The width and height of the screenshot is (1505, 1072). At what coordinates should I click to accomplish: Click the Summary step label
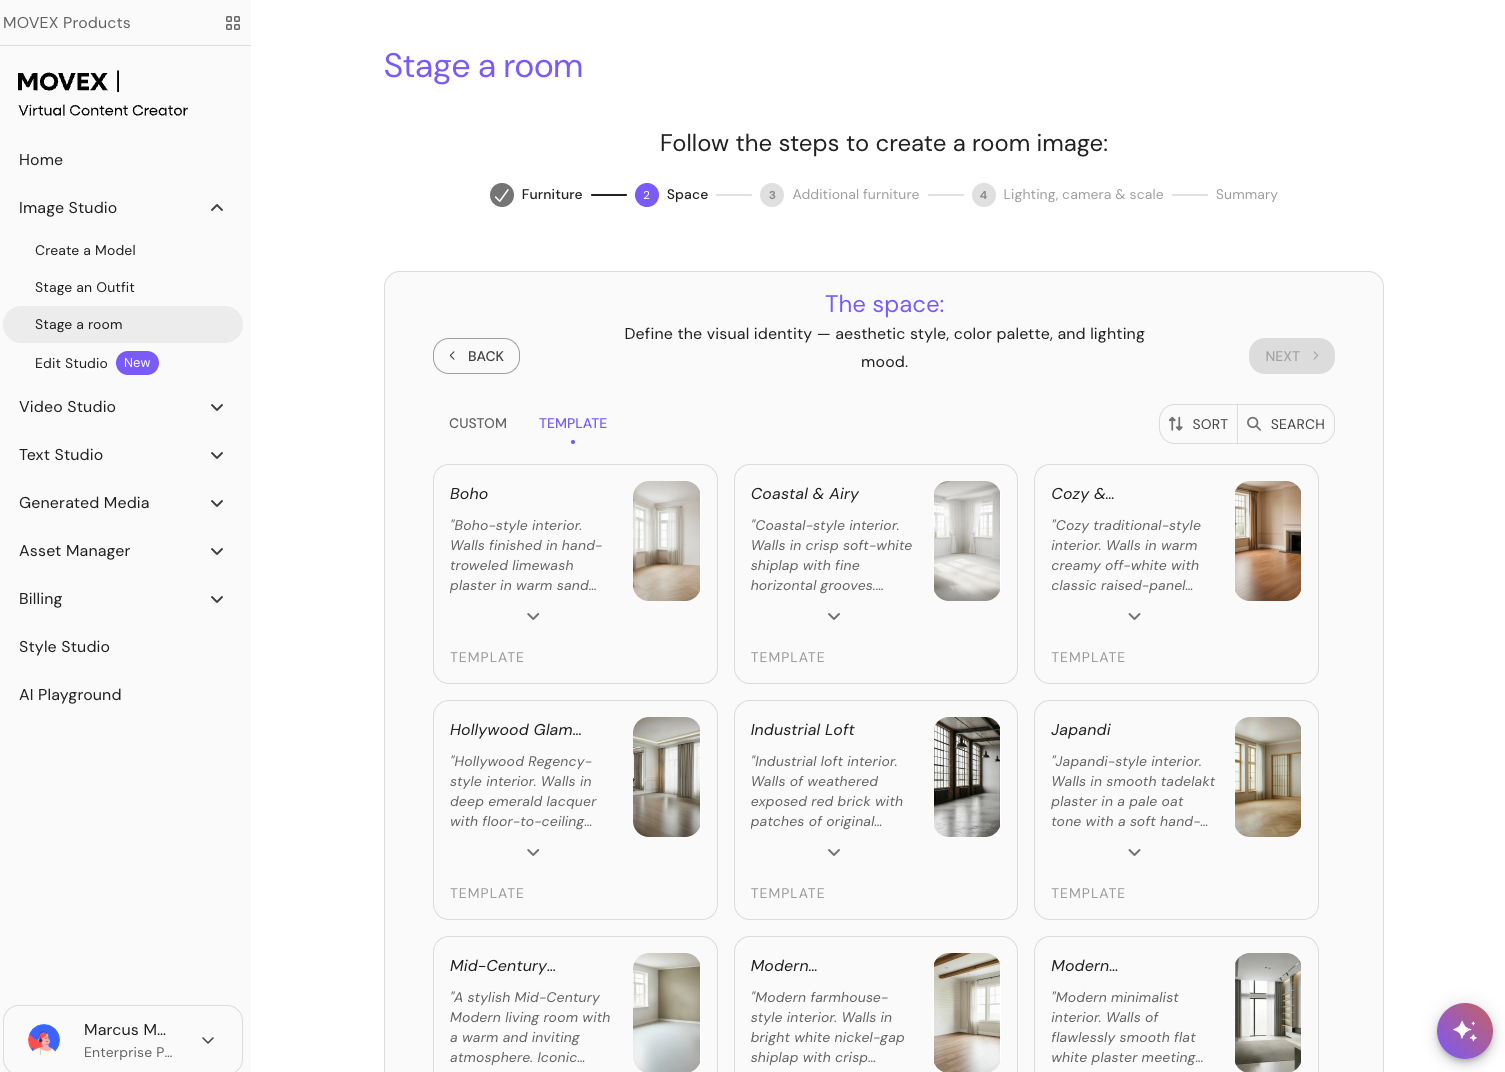tap(1247, 195)
